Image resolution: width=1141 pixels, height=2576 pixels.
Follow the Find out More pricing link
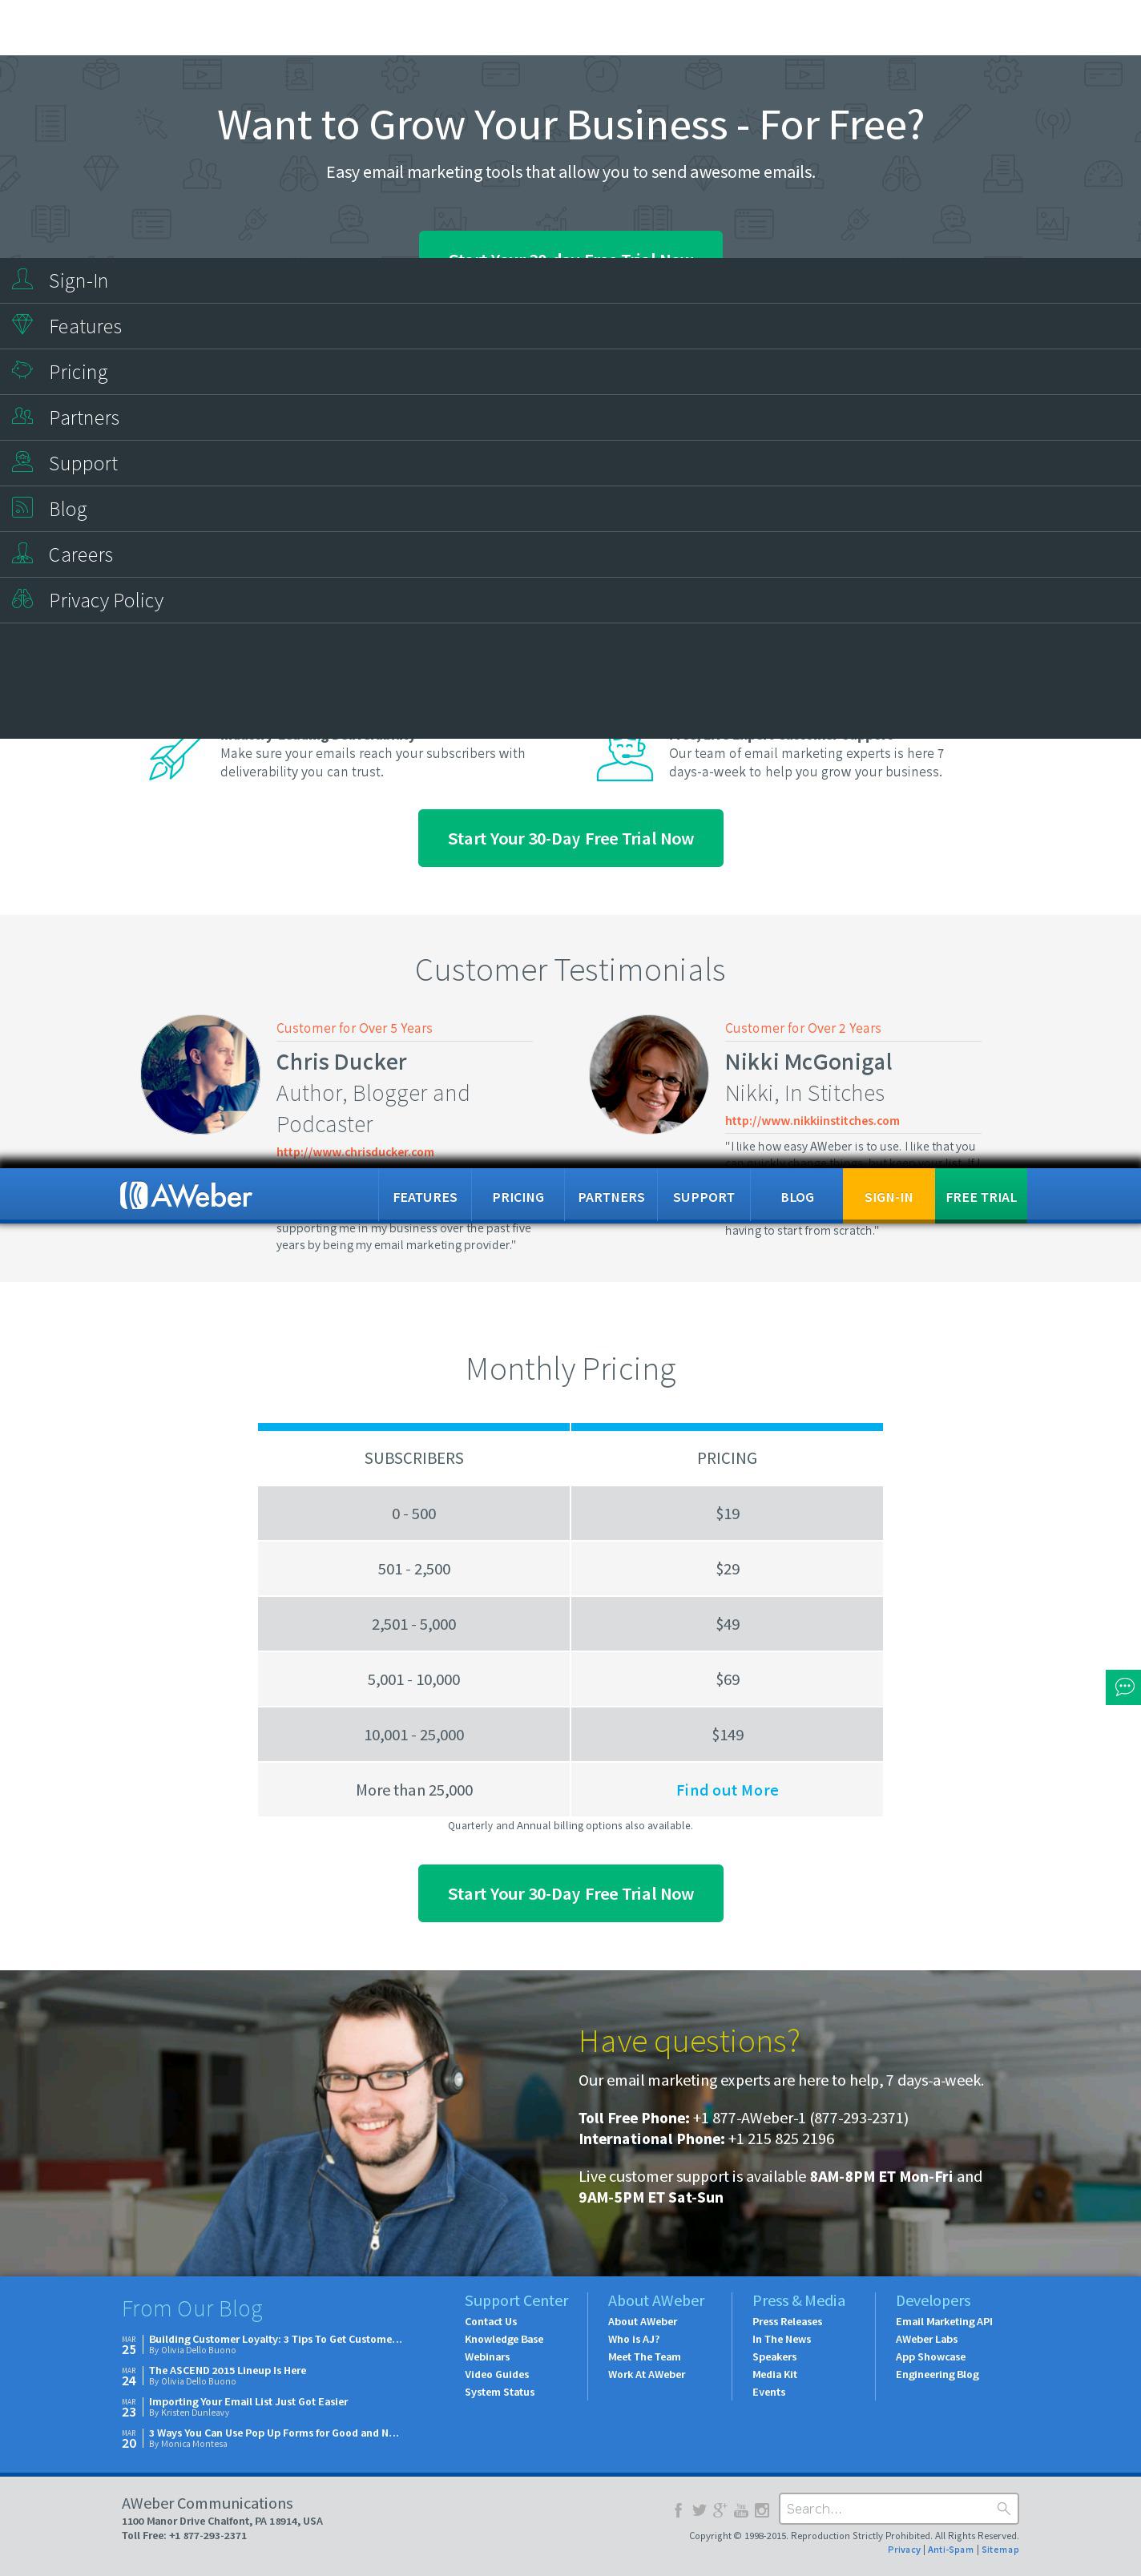point(727,1790)
